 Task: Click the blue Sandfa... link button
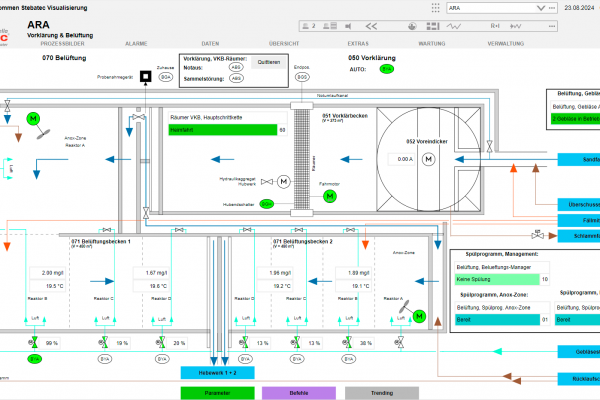tap(579, 160)
